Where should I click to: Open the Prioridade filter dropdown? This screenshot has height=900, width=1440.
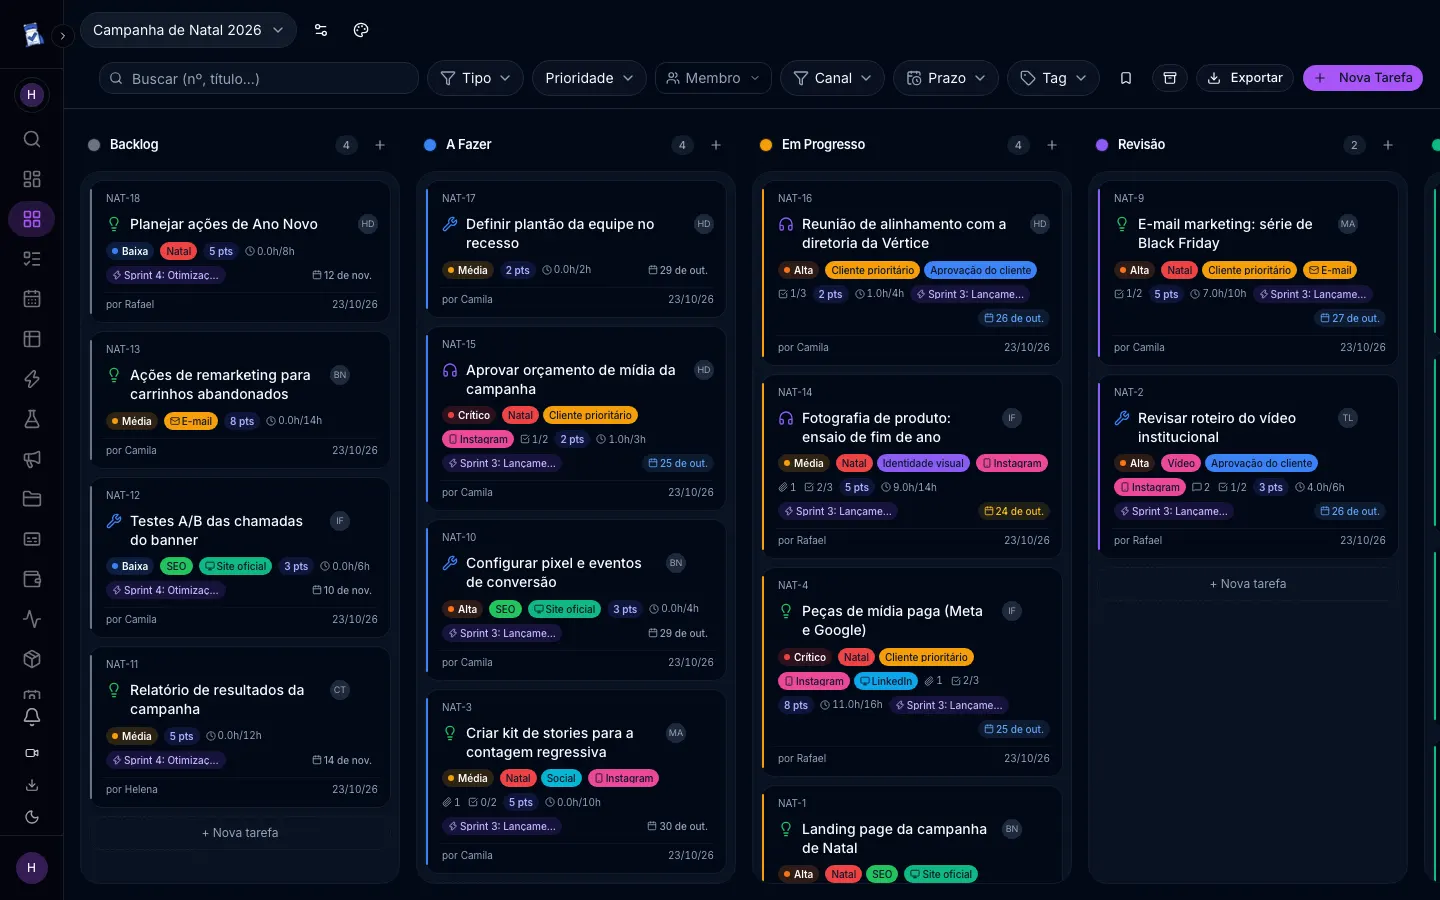[589, 78]
